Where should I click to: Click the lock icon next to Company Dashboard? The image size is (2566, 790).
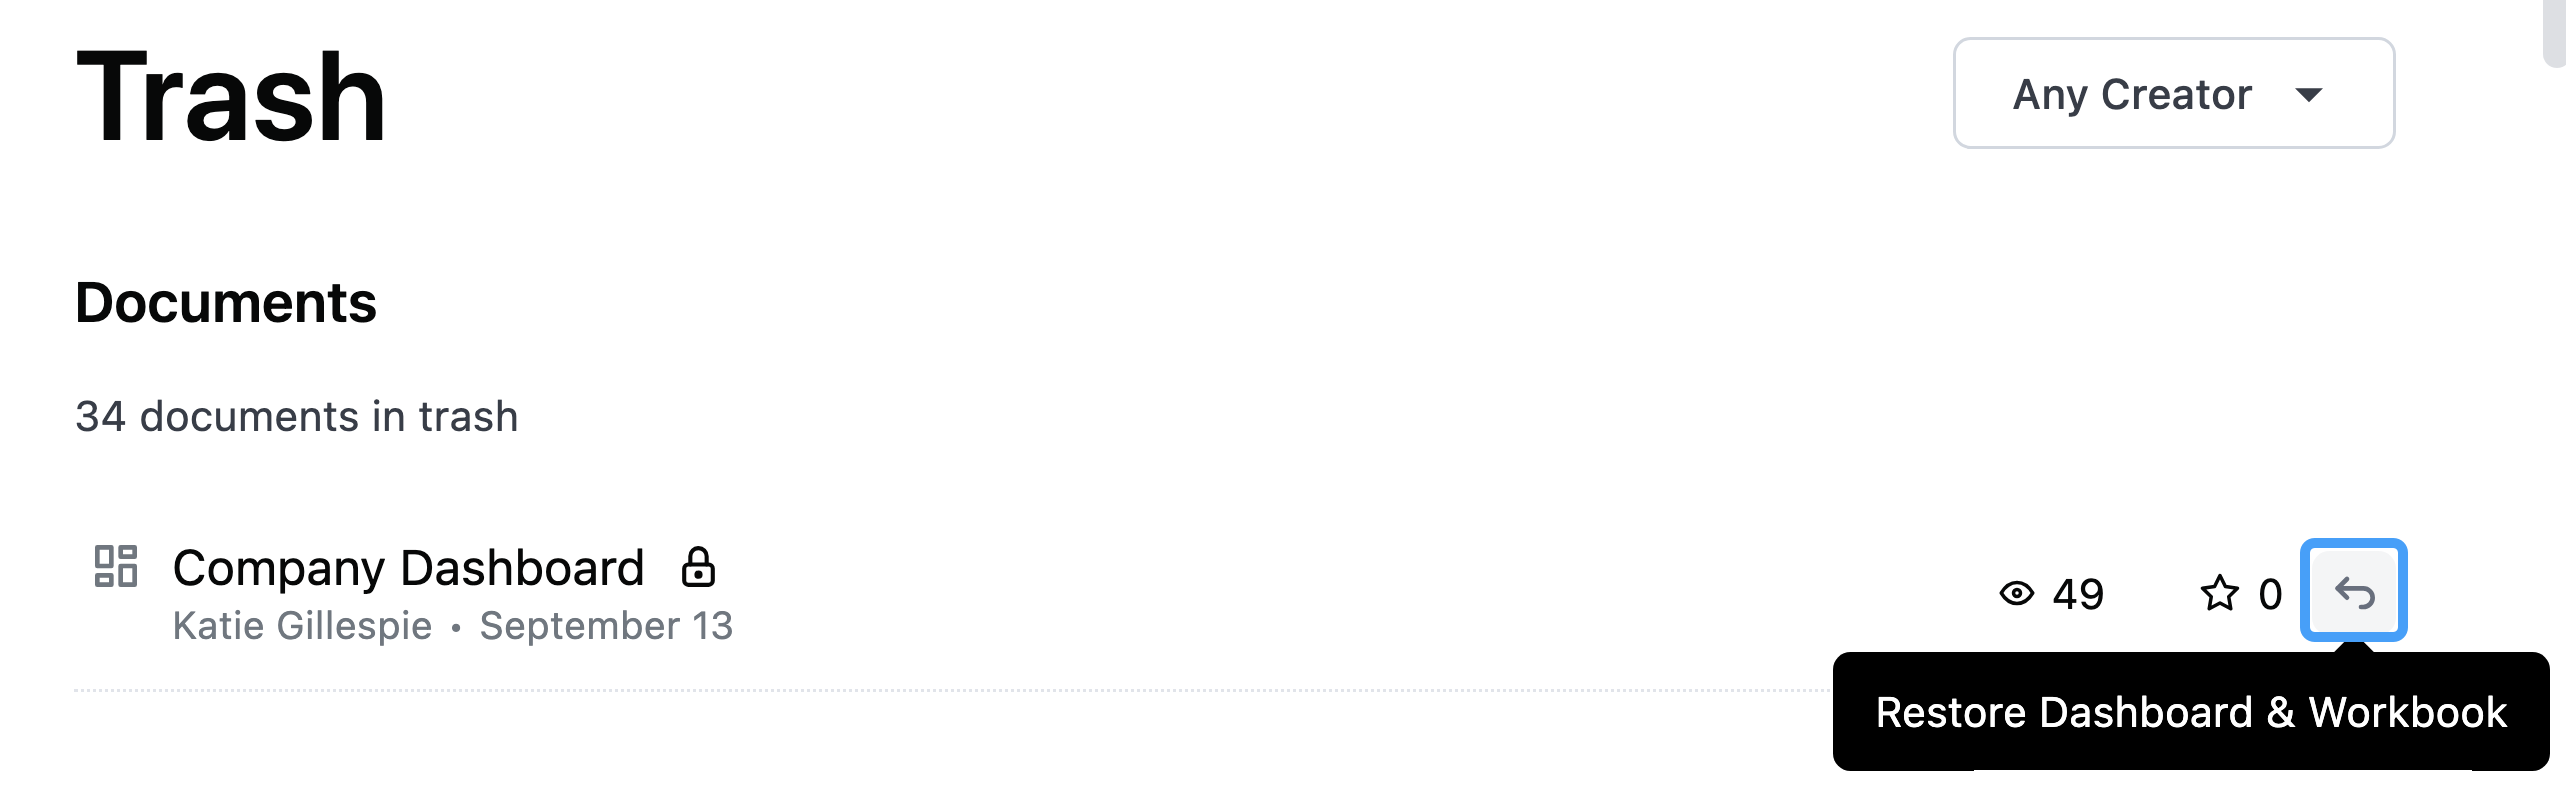pyautogui.click(x=698, y=567)
